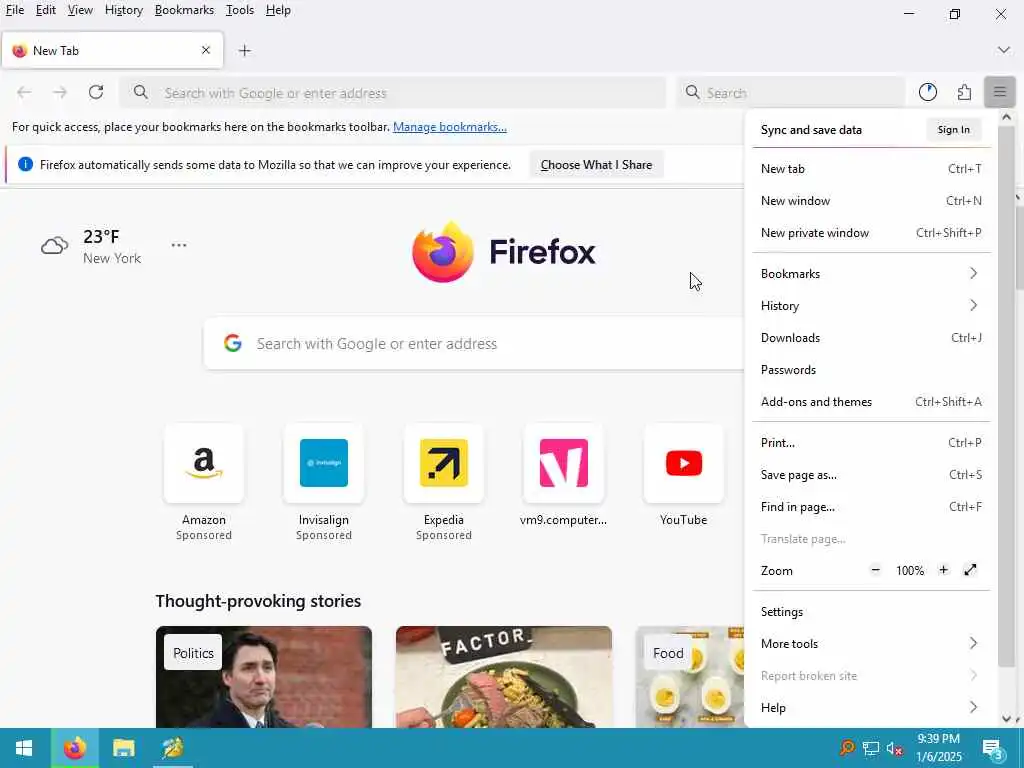1024x768 pixels.
Task: Choose Find in page...
Action: point(871,507)
